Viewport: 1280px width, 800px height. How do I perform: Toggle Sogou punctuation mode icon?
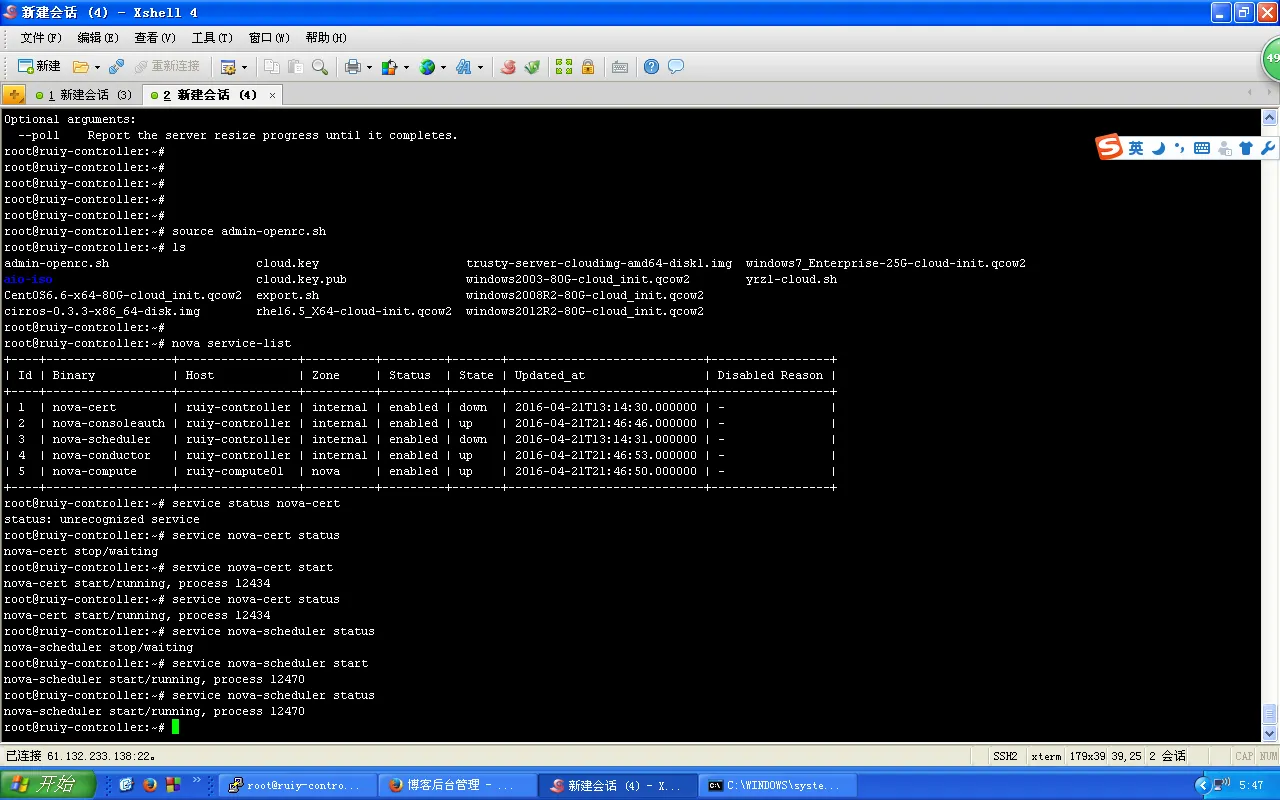tap(1180, 148)
